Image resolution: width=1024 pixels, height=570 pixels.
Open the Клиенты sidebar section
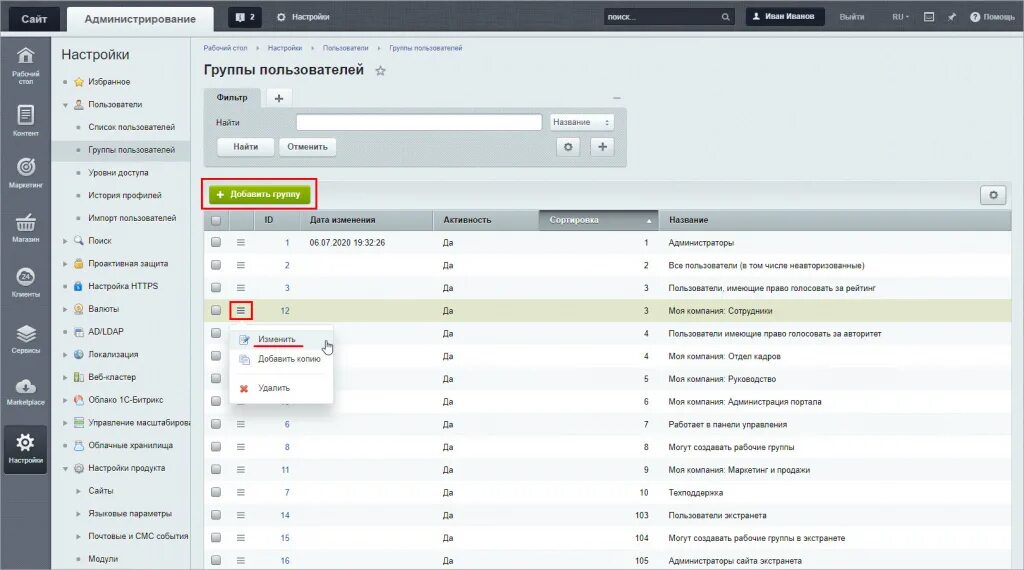click(25, 282)
